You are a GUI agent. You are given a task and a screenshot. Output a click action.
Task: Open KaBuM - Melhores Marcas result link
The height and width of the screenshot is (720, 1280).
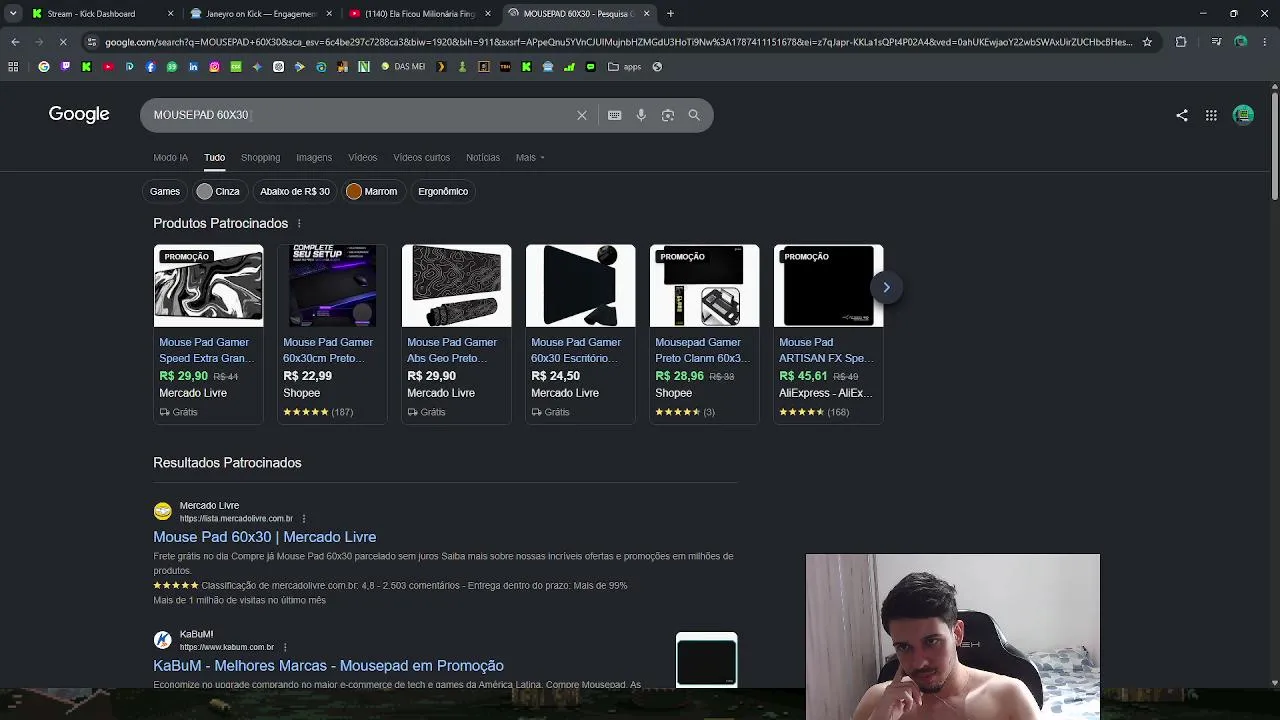pos(328,666)
